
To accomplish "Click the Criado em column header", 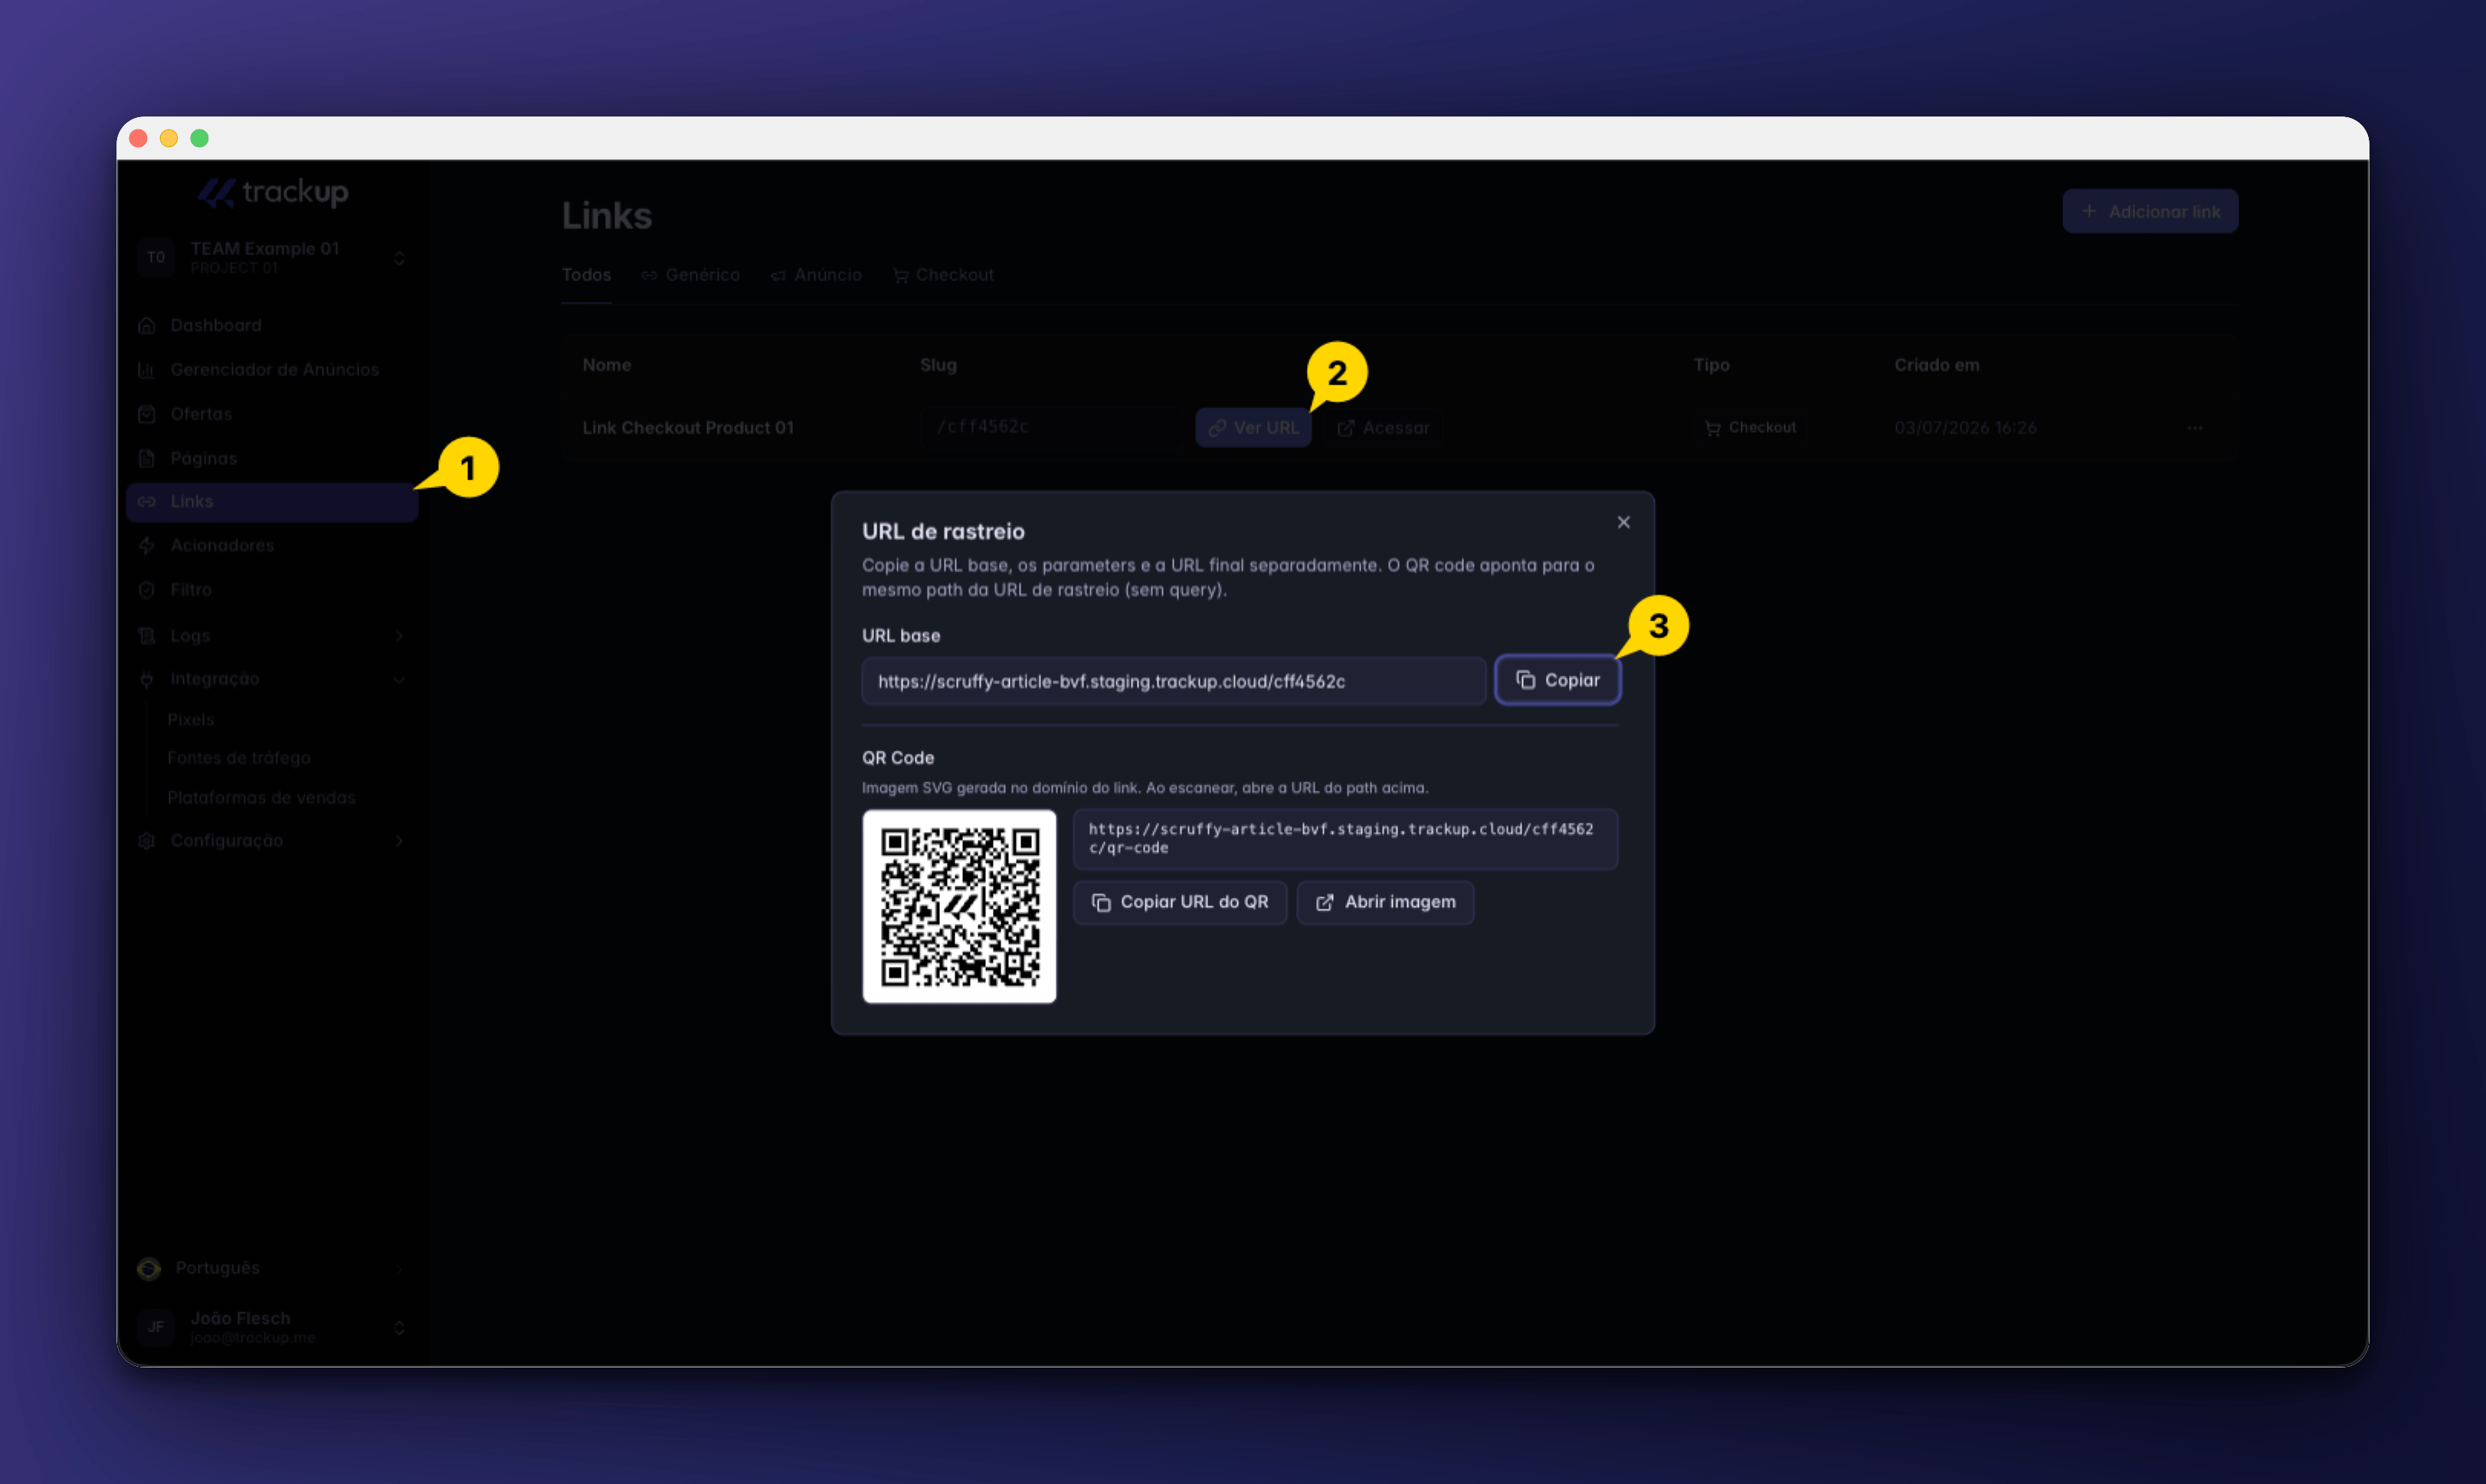I will click(1936, 365).
